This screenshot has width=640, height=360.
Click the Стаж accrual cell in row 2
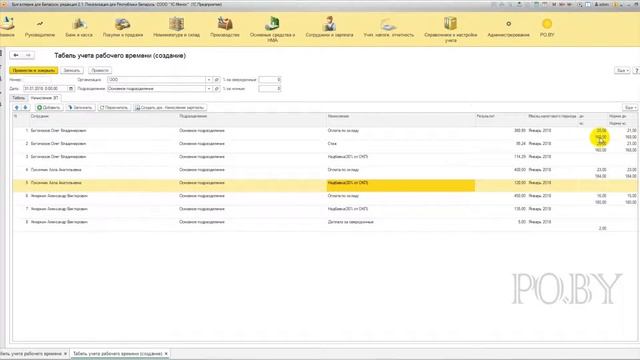[x=332, y=144]
